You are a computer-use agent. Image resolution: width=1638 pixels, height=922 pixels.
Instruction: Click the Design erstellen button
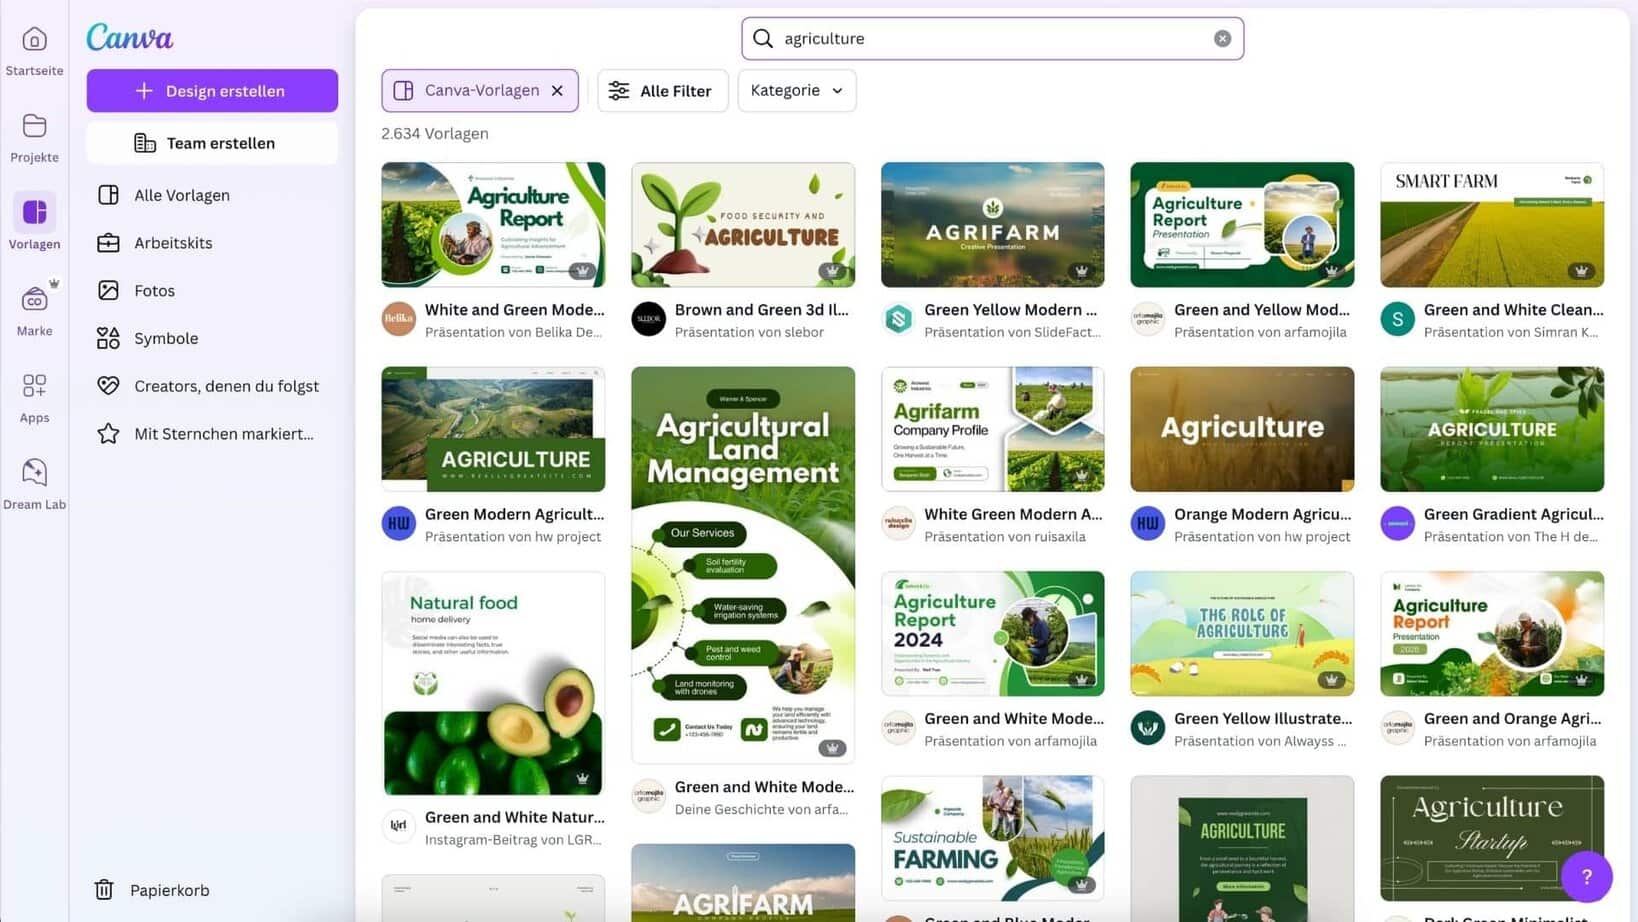coord(212,91)
